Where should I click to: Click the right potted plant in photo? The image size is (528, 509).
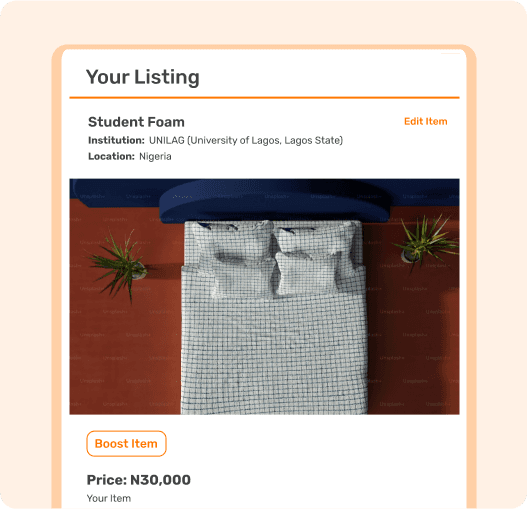coord(426,242)
